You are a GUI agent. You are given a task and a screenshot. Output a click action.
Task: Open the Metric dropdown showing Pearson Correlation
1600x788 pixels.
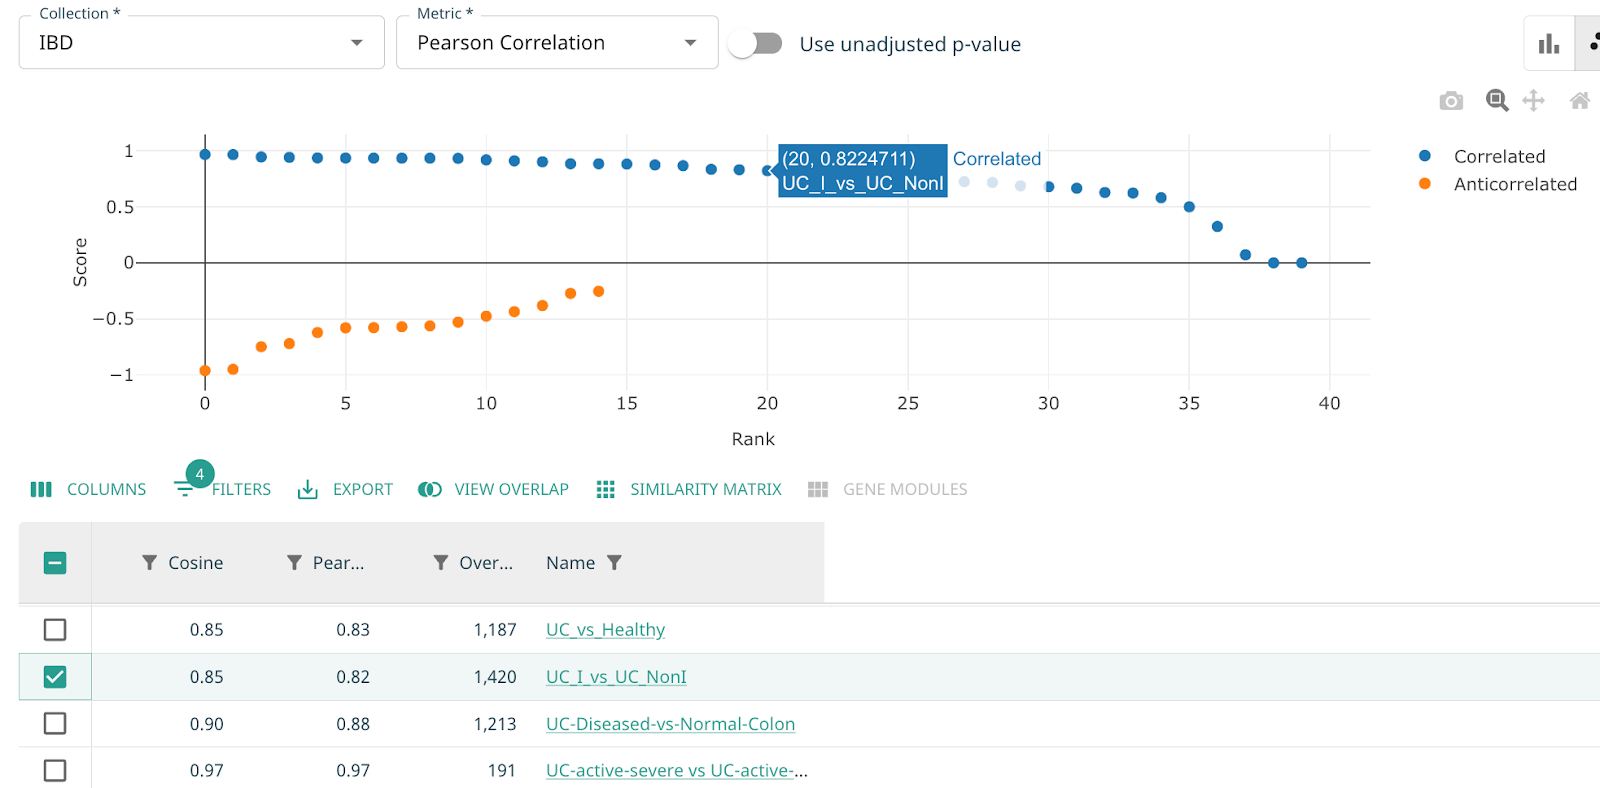pyautogui.click(x=557, y=42)
